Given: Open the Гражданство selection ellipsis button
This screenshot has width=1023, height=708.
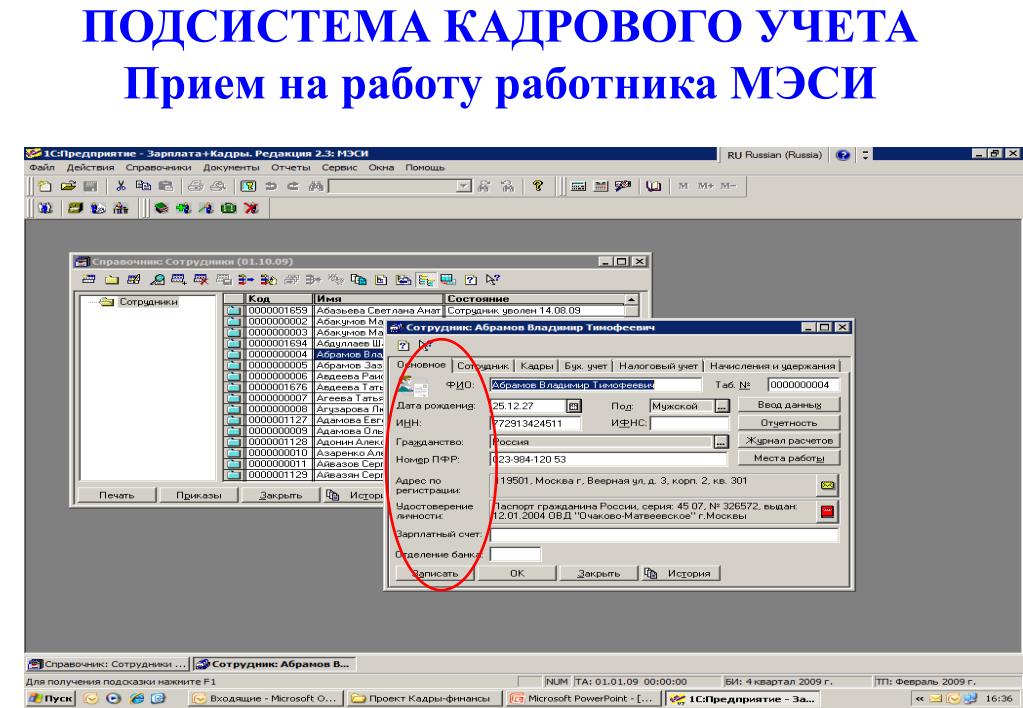Looking at the screenshot, I should (720, 442).
